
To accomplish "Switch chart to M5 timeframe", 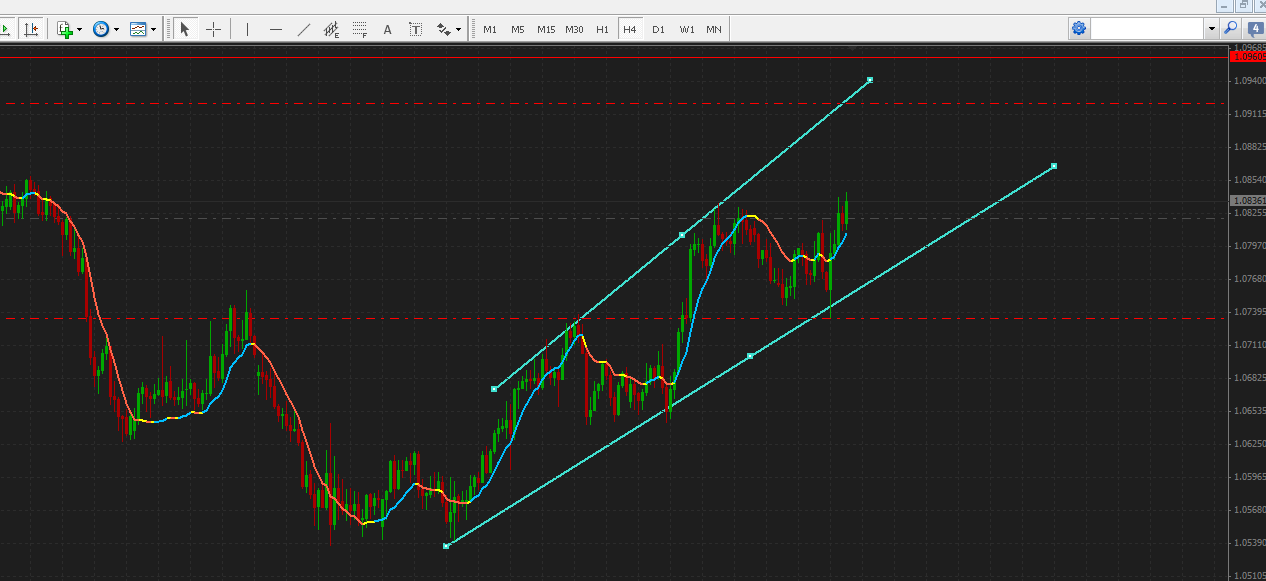I will click(518, 29).
